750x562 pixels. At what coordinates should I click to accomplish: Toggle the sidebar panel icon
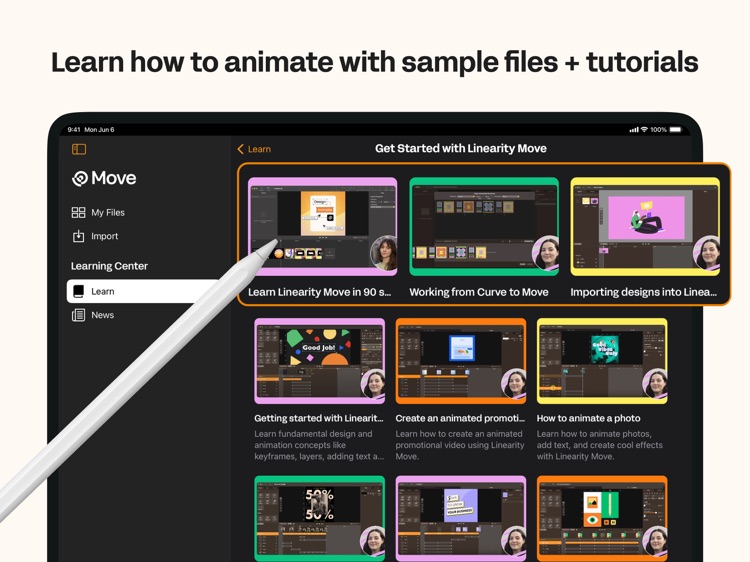[x=79, y=149]
